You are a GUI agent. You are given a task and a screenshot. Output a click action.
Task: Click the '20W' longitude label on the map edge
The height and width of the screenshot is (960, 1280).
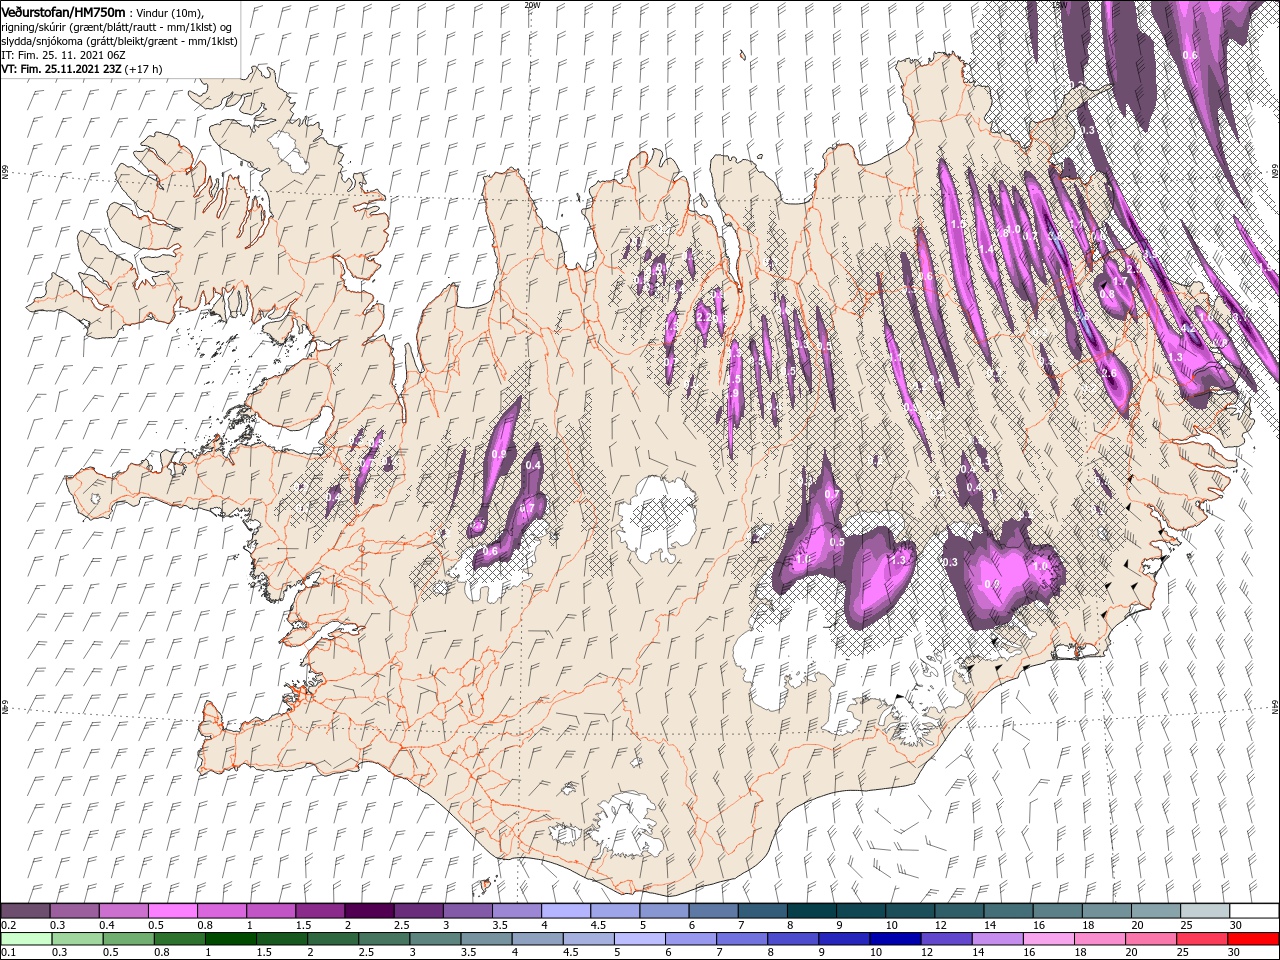coord(532,5)
